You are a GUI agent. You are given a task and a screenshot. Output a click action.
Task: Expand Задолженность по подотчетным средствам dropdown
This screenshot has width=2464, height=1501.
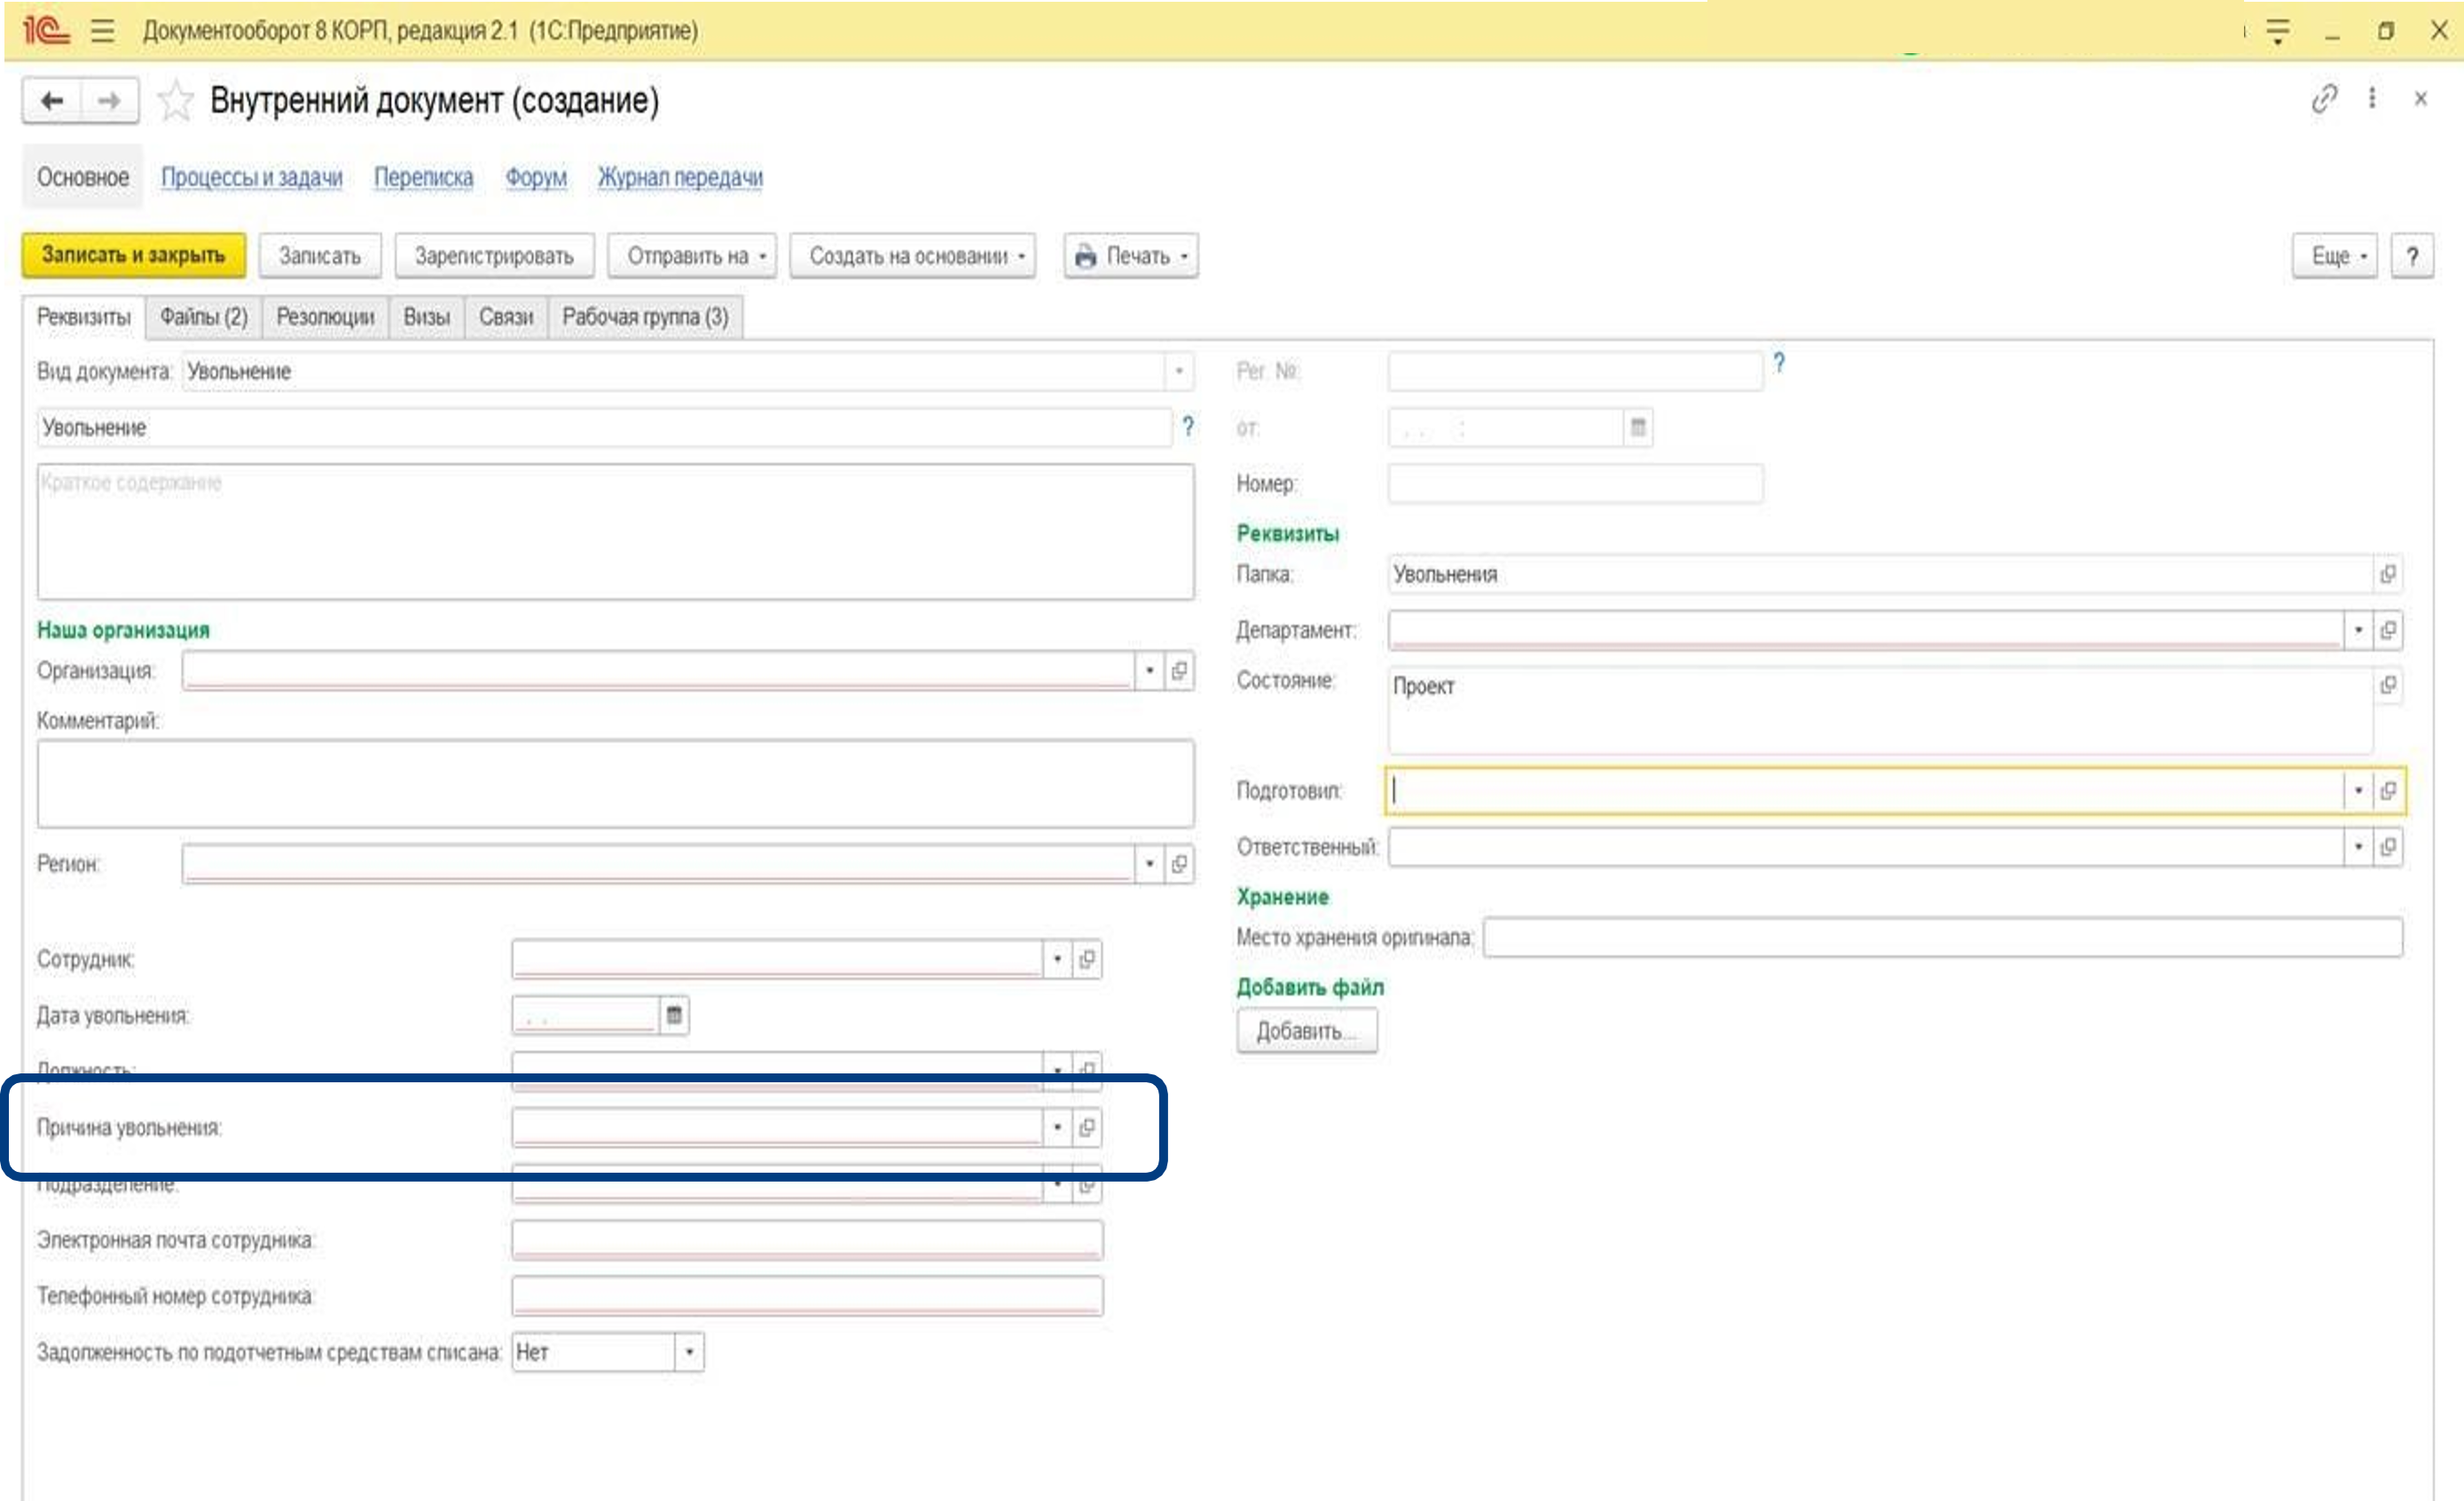pyautogui.click(x=689, y=1352)
